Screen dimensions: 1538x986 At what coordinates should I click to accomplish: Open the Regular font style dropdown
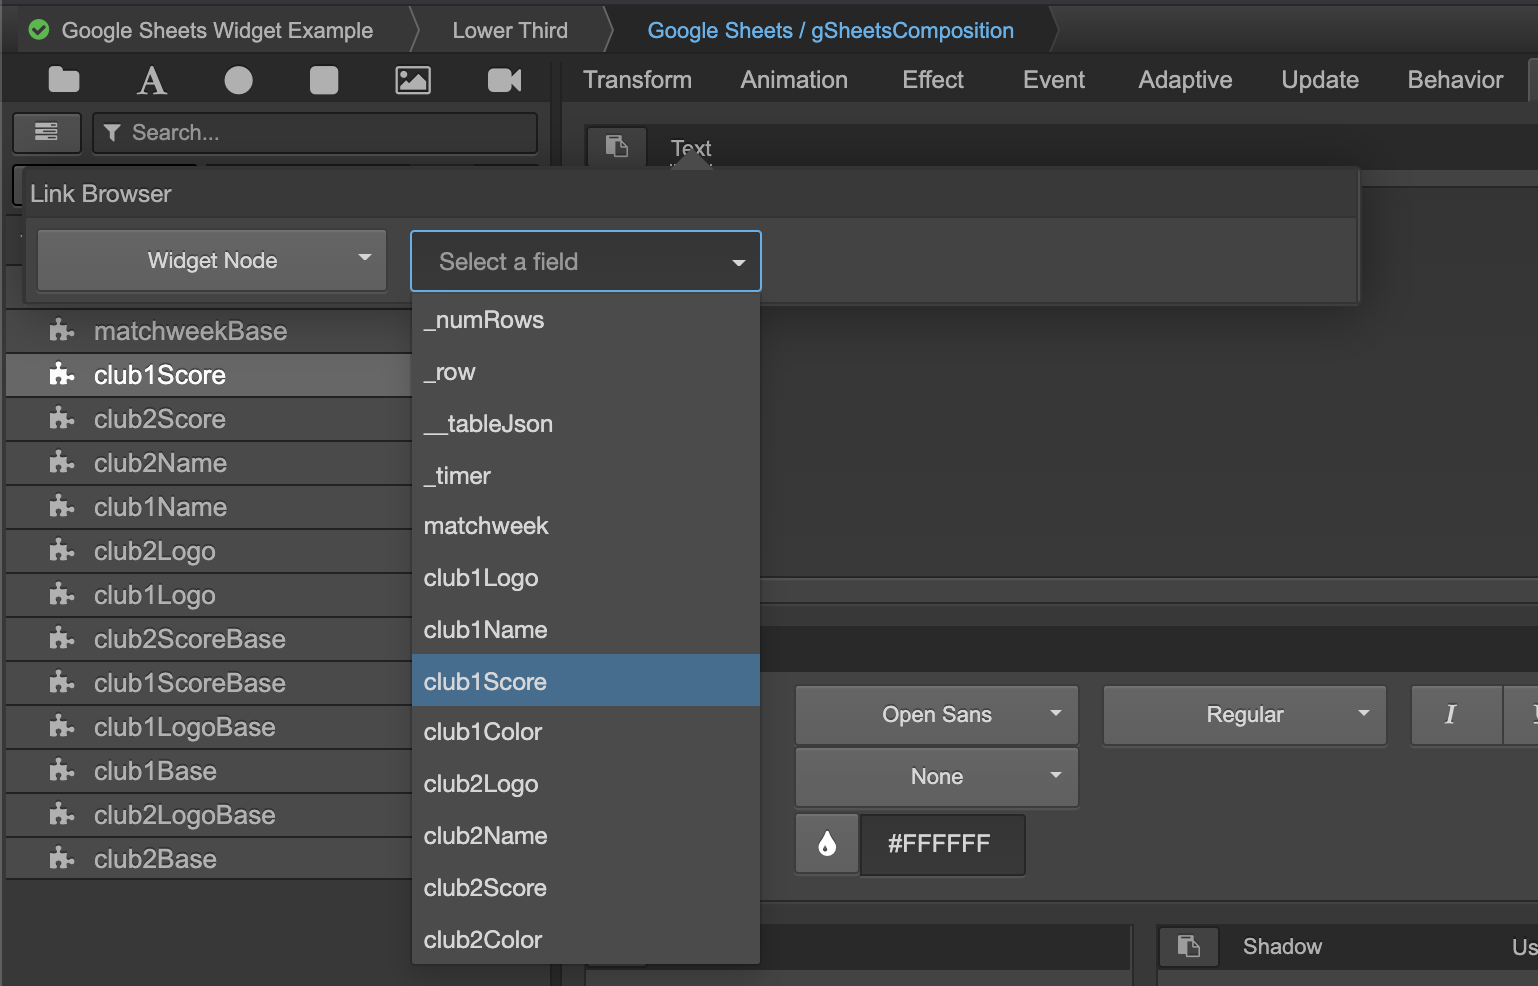point(1245,714)
